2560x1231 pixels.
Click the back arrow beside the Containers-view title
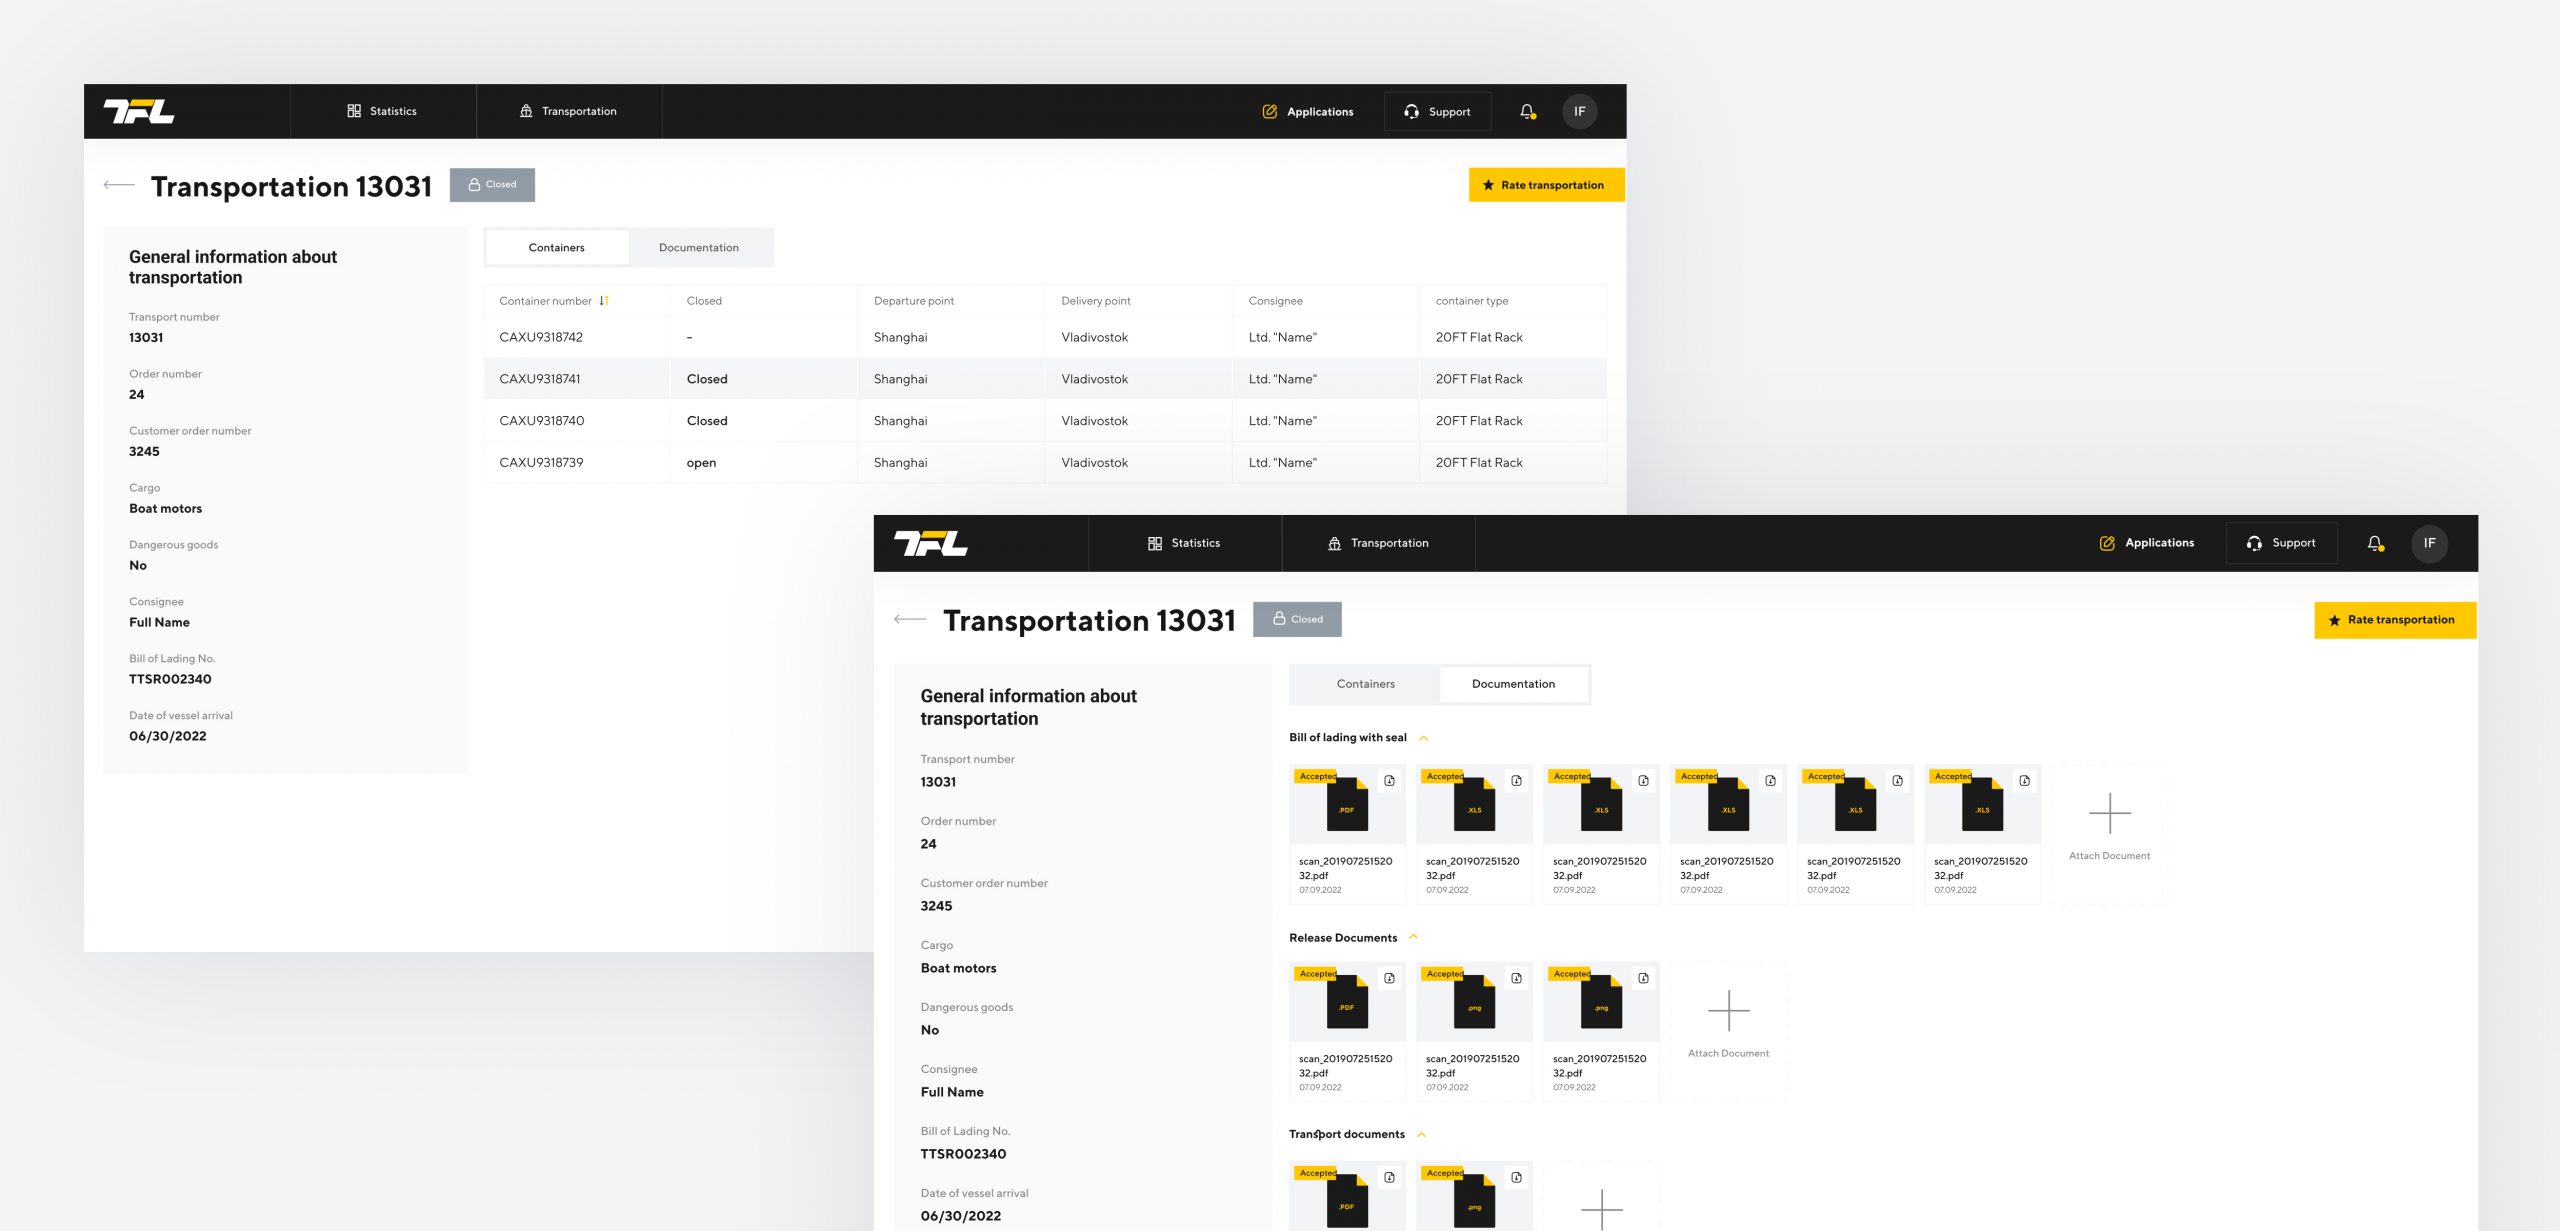[119, 185]
